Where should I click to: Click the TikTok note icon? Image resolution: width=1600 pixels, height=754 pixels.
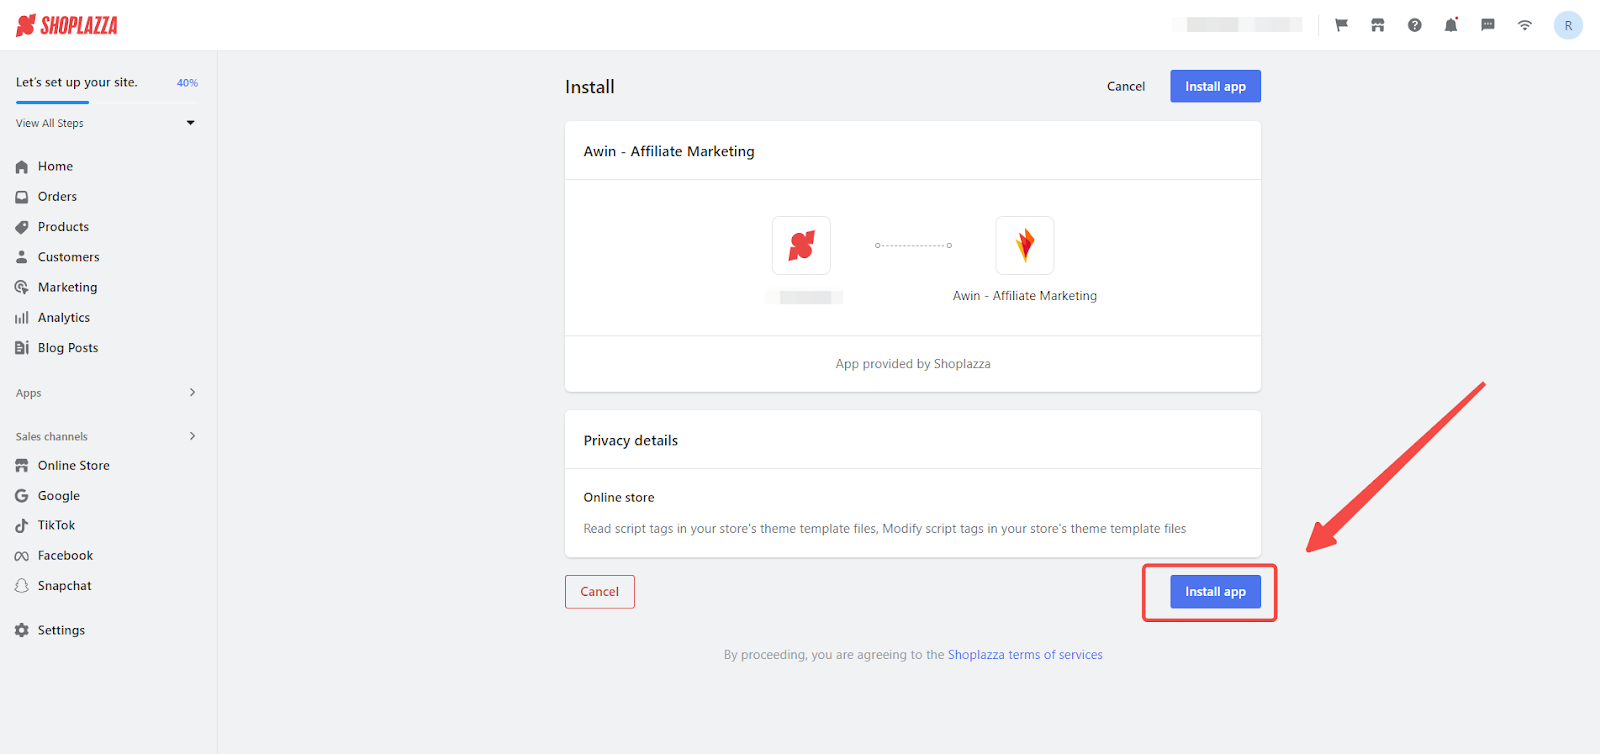(21, 526)
